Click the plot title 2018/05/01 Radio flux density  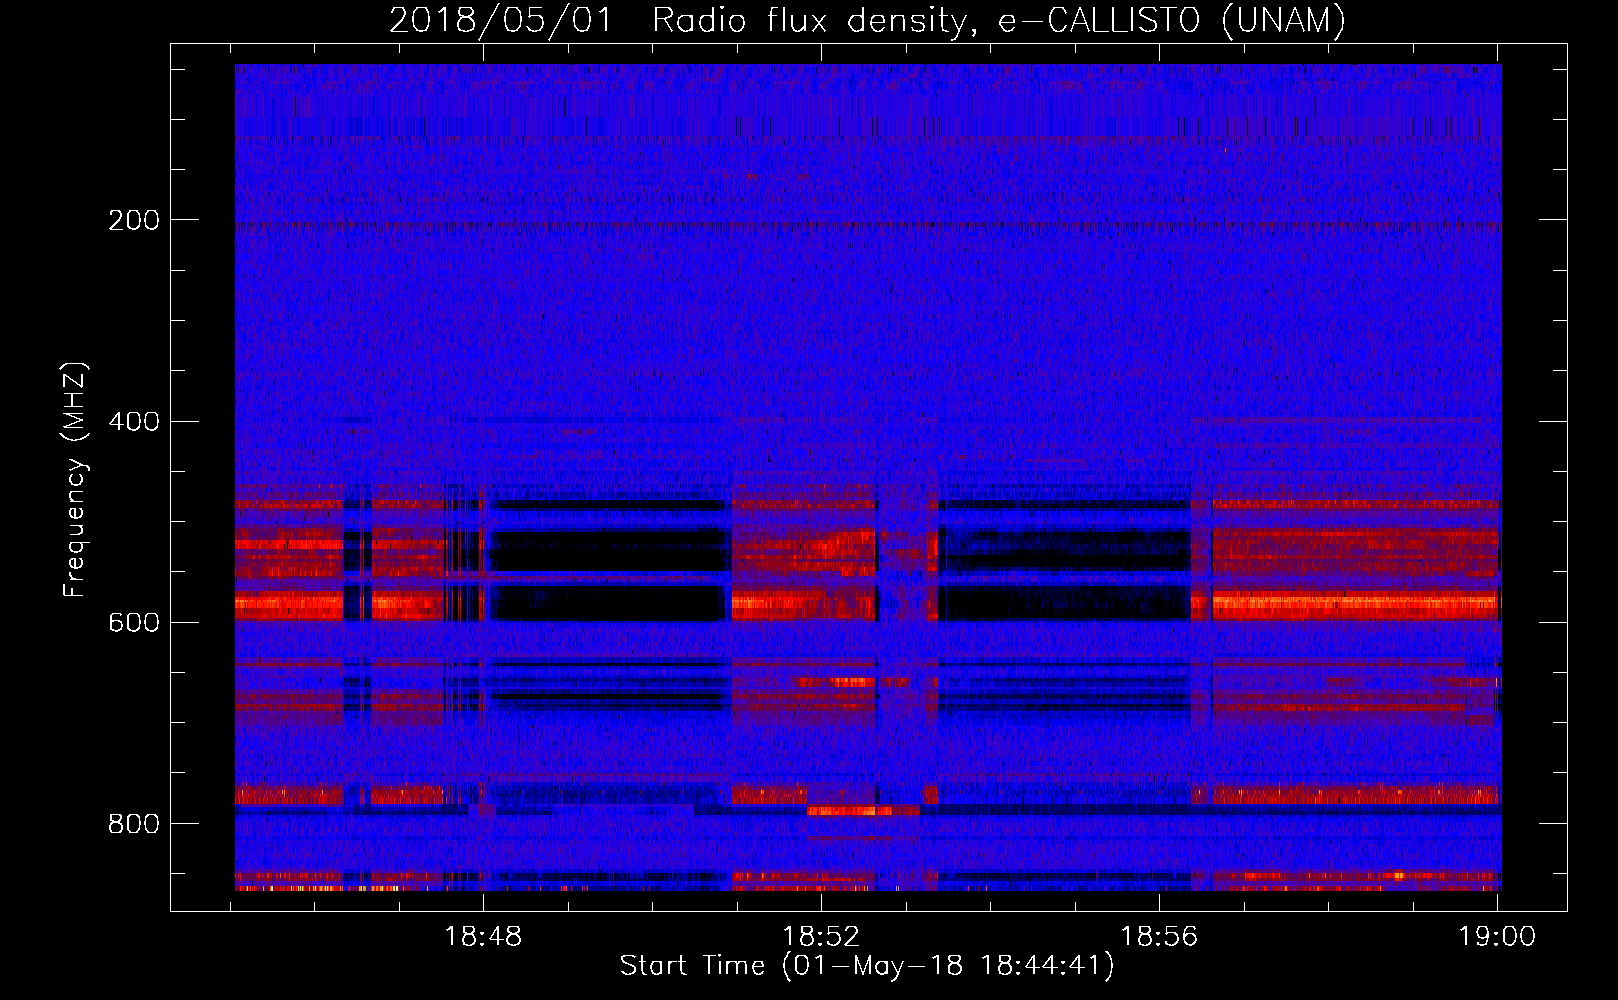tap(867, 21)
